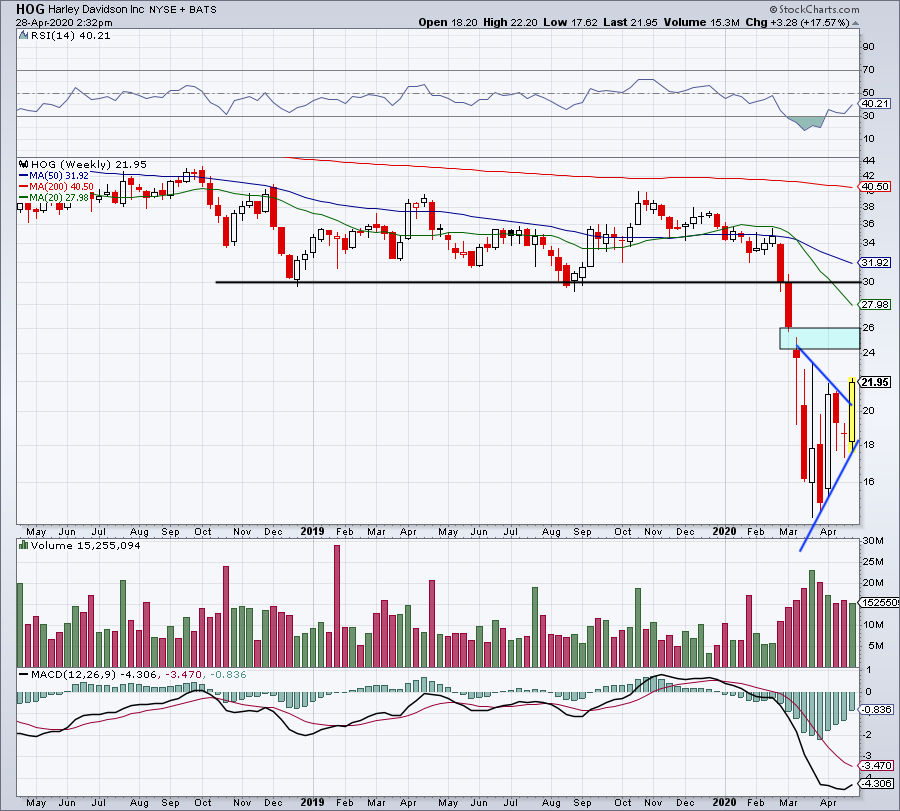Click the 90 label on RSI axis
Screen dimensions: 900x811
tap(868, 47)
